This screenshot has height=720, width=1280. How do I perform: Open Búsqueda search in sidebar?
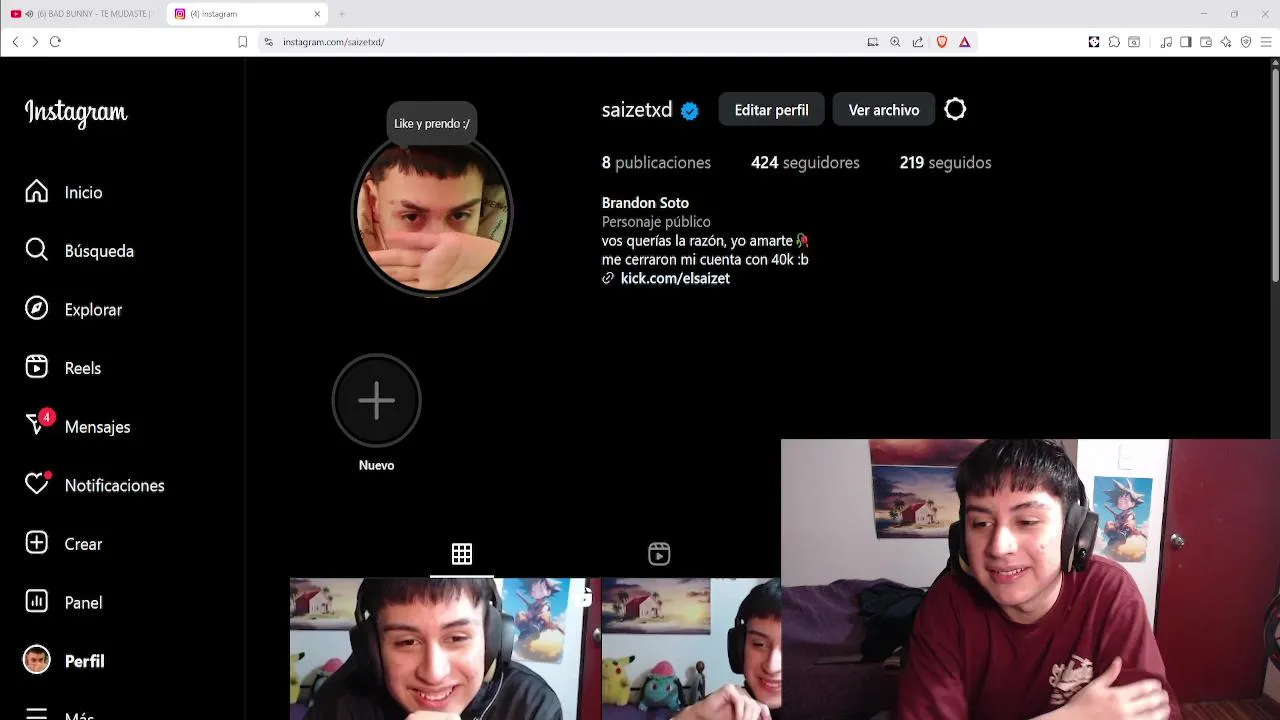tap(37, 250)
